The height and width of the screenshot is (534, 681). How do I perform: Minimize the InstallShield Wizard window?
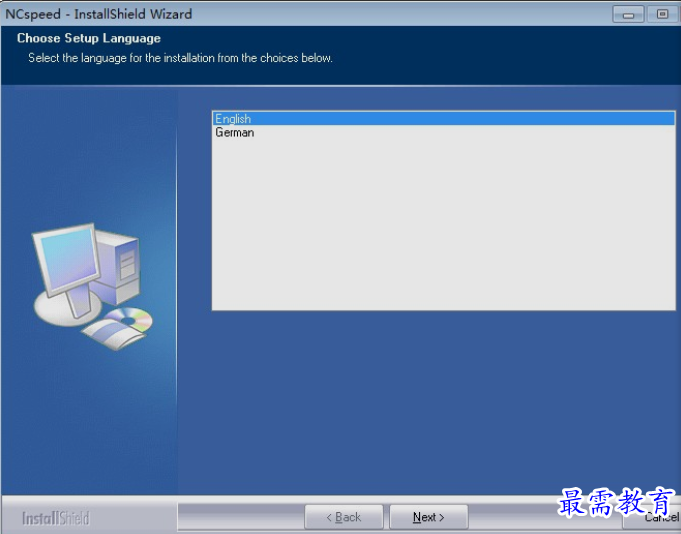tap(628, 14)
